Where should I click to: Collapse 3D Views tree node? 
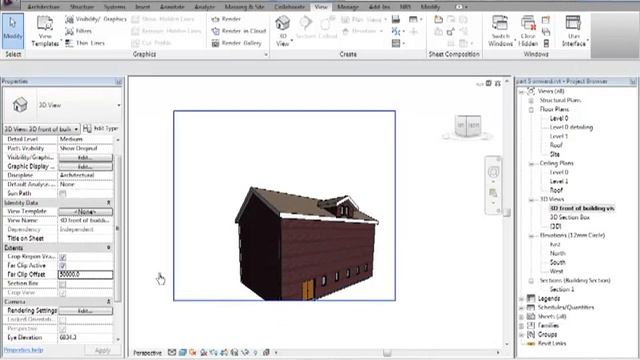531,200
